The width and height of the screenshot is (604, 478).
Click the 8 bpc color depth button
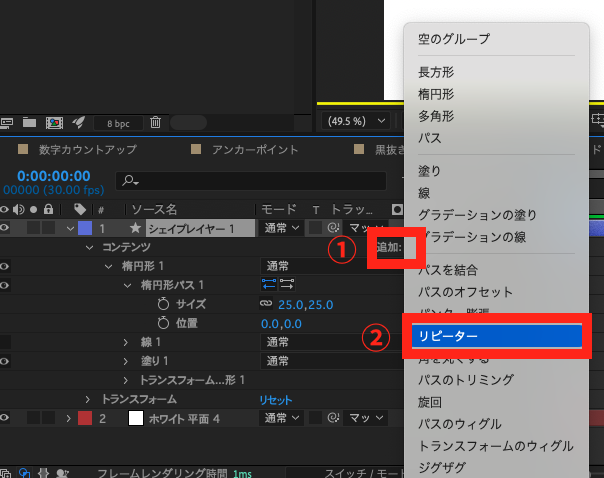pos(118,123)
